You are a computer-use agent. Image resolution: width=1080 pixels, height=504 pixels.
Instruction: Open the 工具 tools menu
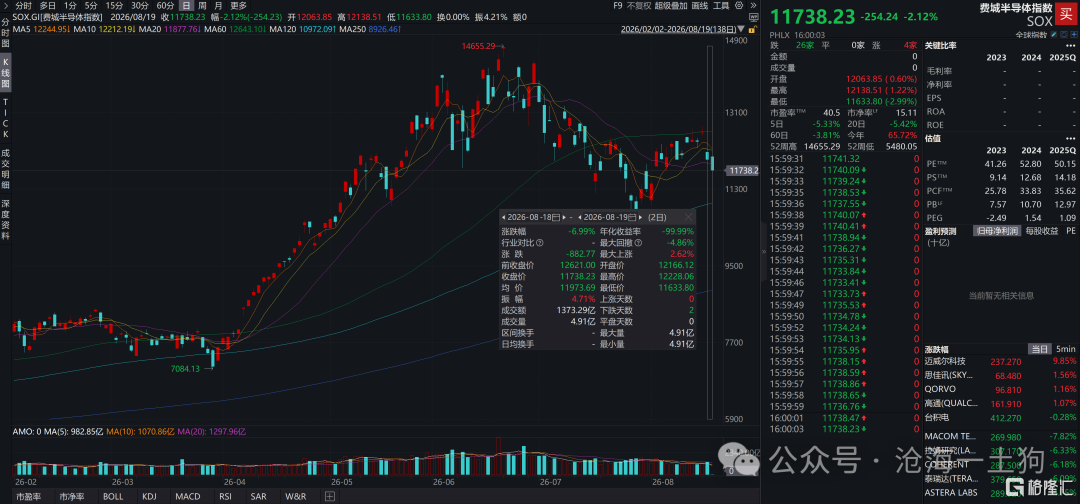[x=722, y=6]
